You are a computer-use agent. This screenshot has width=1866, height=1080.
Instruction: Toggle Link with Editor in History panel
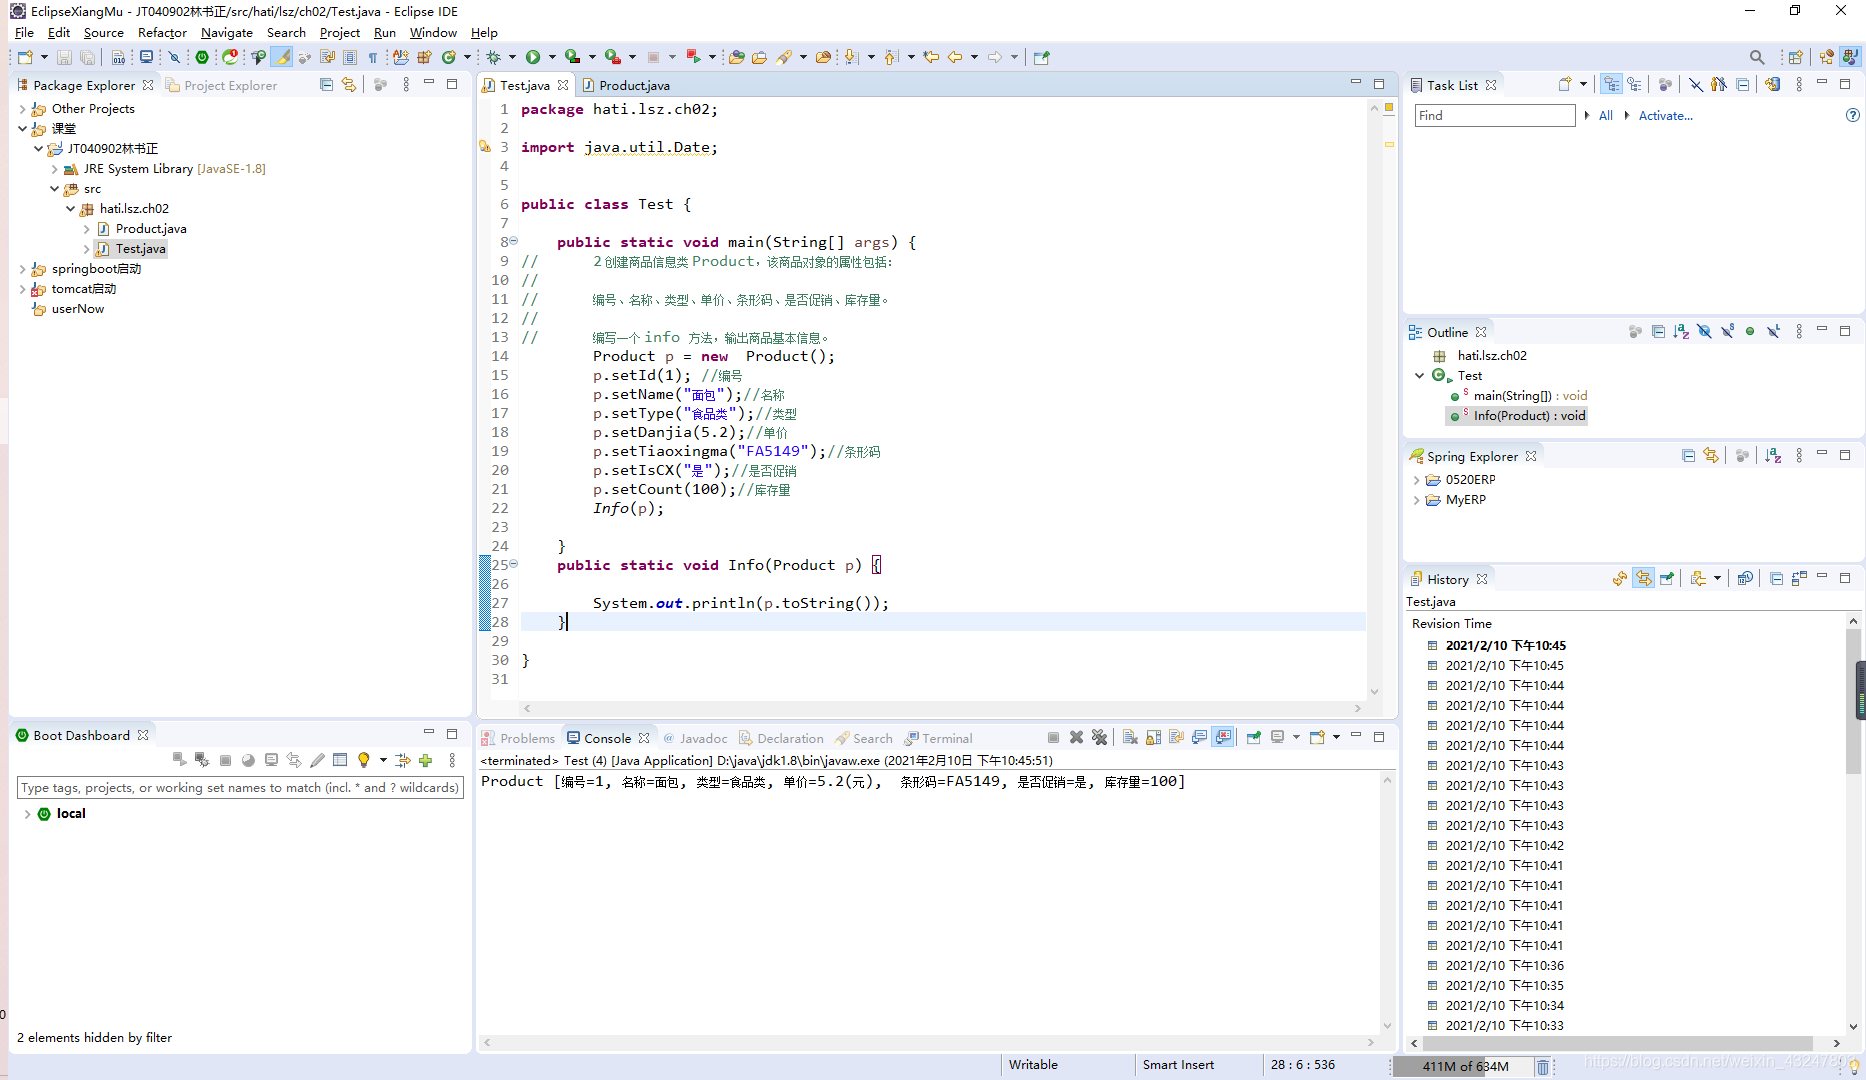coord(1643,578)
